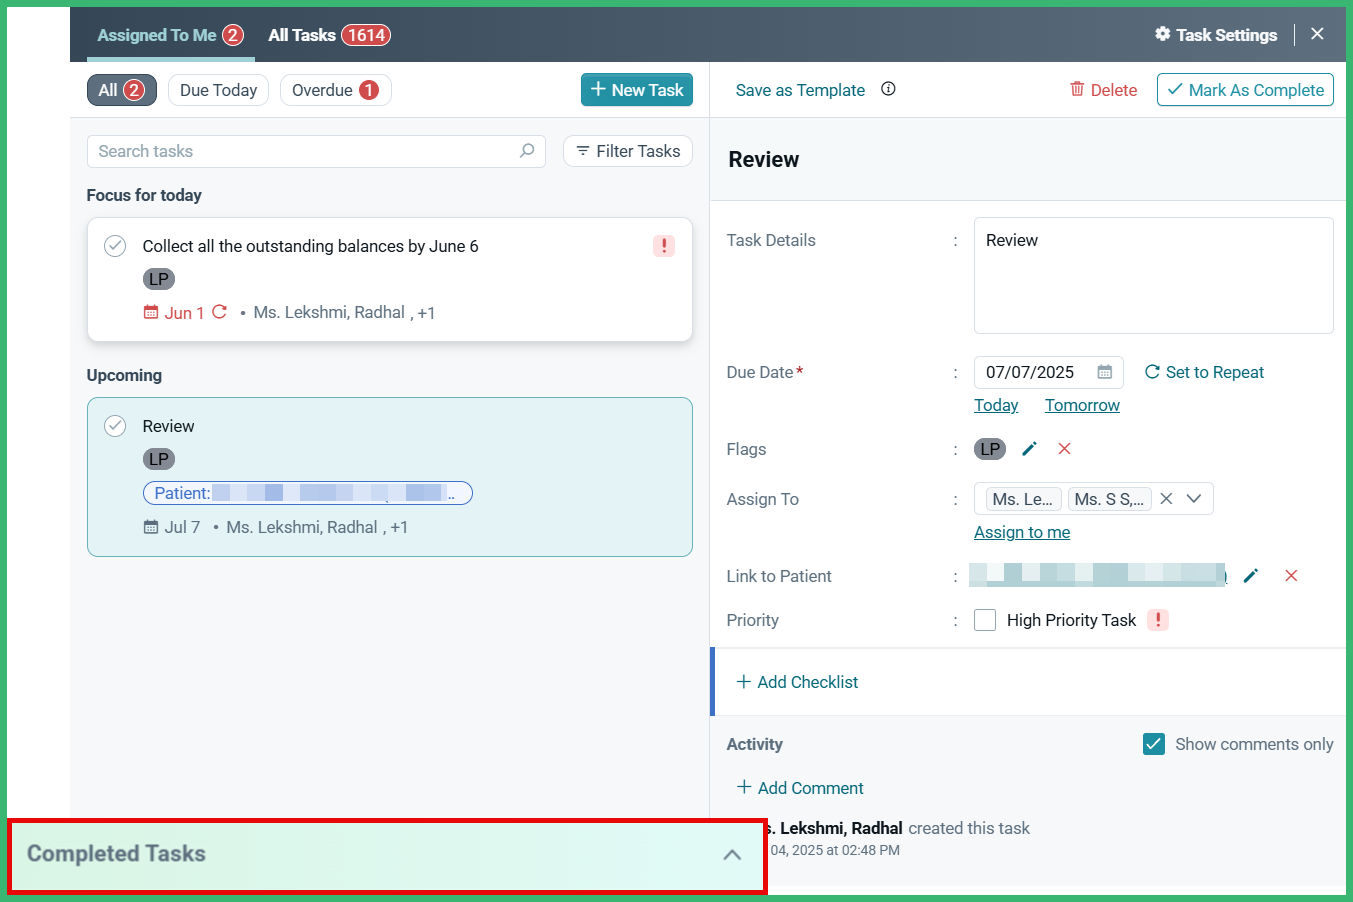Mark the Review task circle as complete
Screen dimensions: 1353x902
tap(115, 426)
